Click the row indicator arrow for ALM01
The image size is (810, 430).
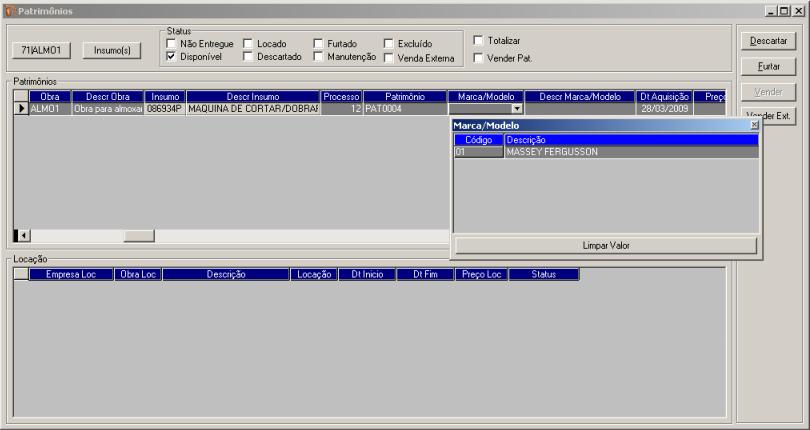click(x=21, y=108)
